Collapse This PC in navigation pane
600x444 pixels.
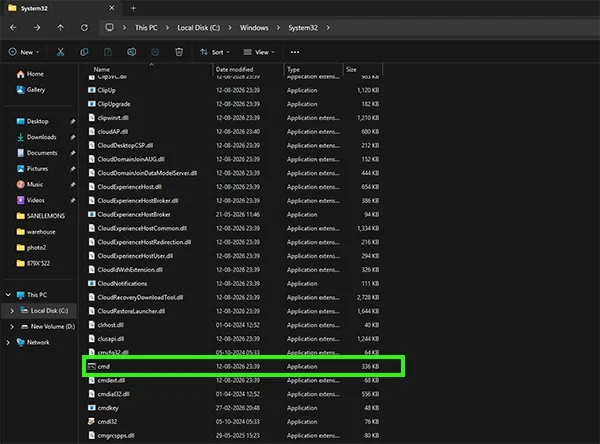(x=8, y=295)
